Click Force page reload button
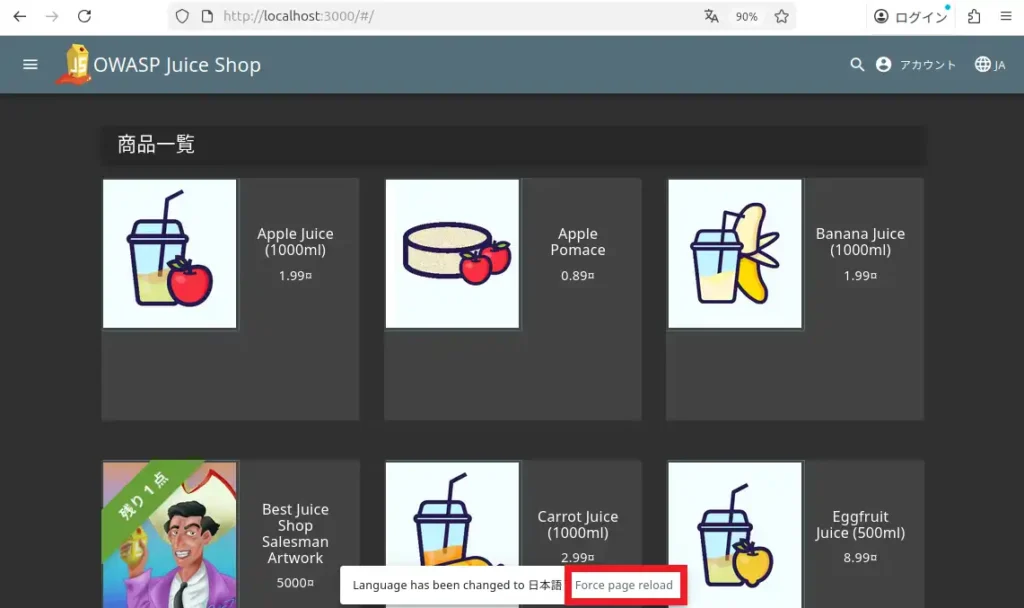 (x=624, y=585)
